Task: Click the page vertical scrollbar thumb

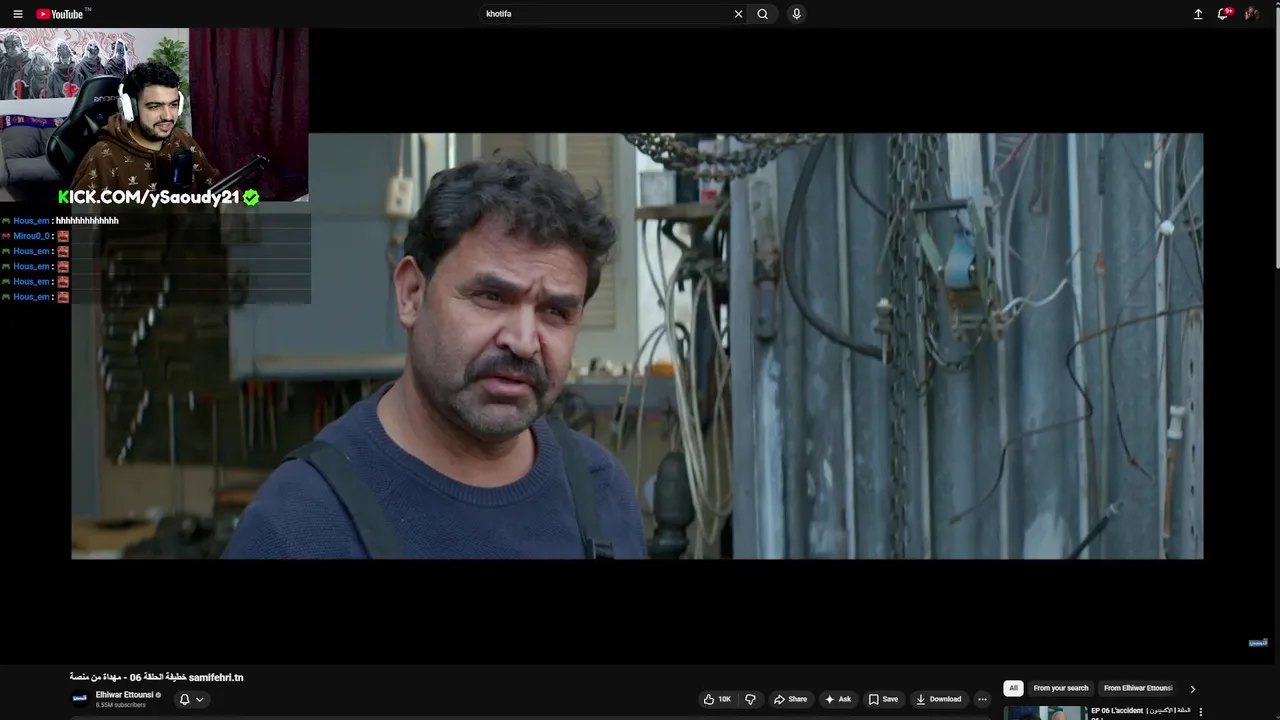Action: pos(1276,148)
